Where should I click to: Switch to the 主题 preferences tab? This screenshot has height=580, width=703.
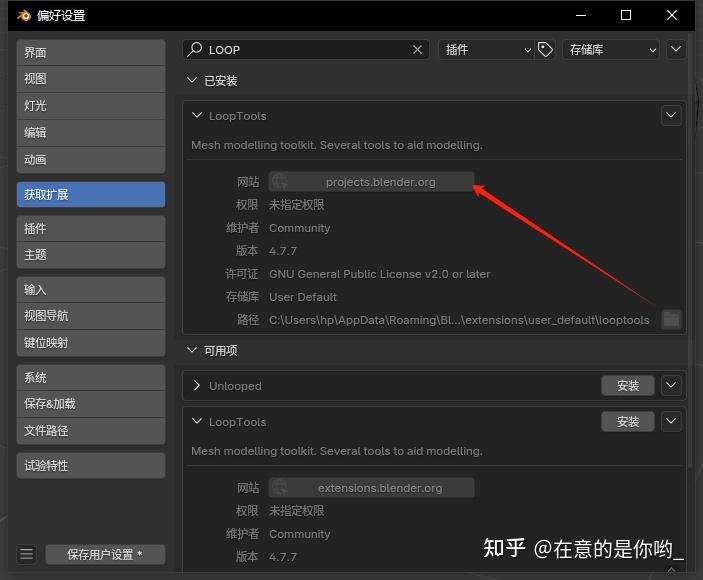tap(91, 255)
